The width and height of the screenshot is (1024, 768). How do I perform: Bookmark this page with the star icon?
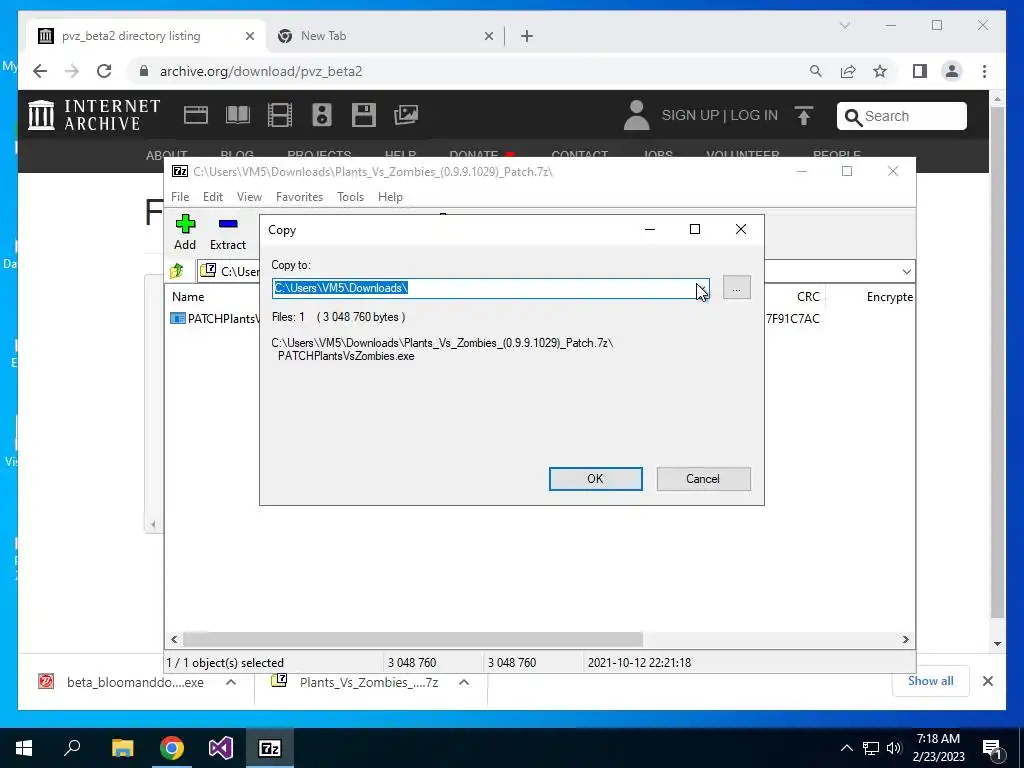880,71
